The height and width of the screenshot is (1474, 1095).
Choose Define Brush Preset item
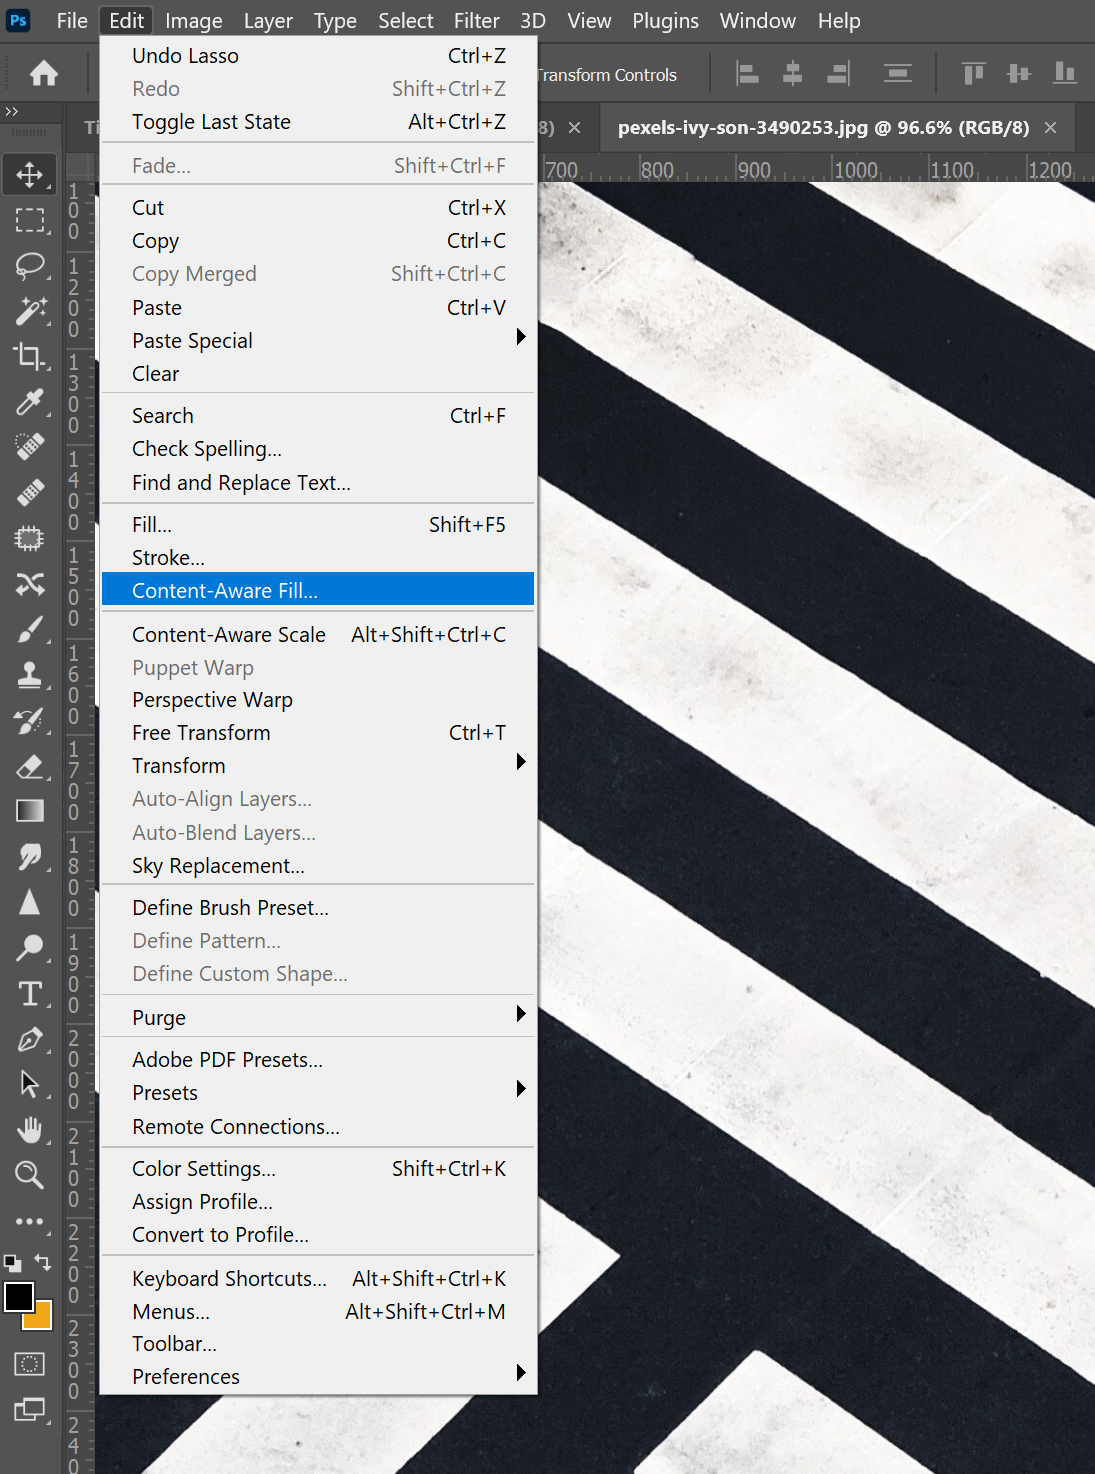[318, 908]
